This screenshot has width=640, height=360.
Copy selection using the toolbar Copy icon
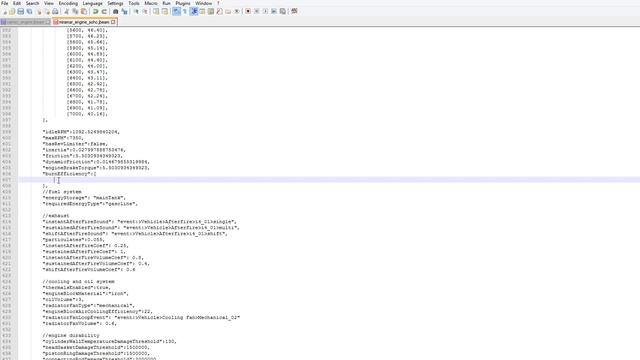[x=75, y=11]
